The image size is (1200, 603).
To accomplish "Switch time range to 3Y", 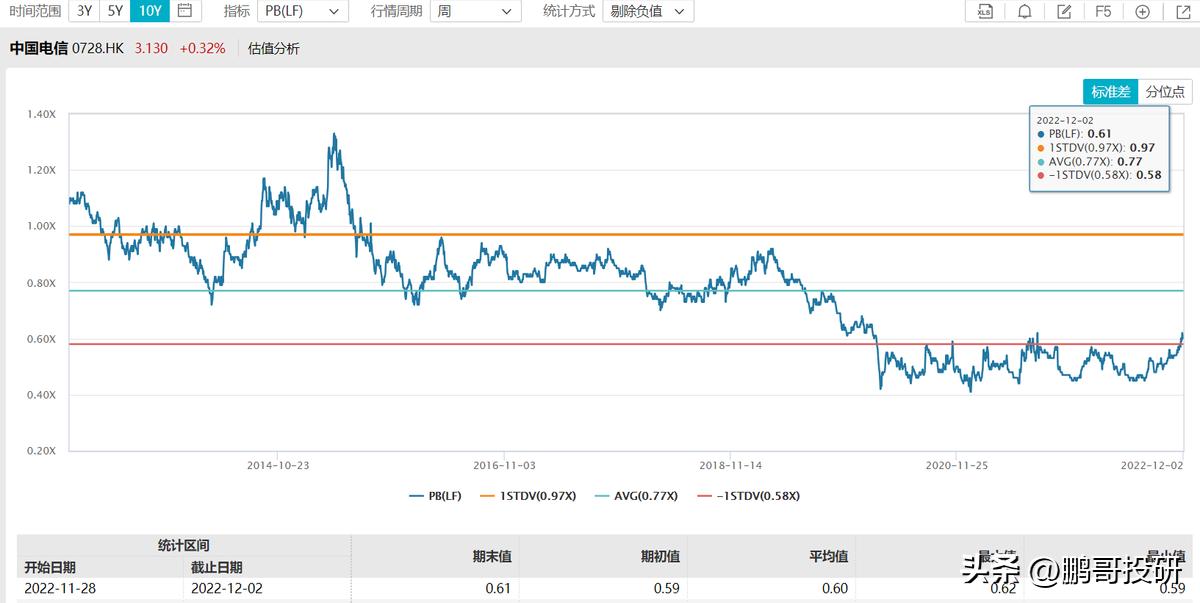I will tap(84, 11).
